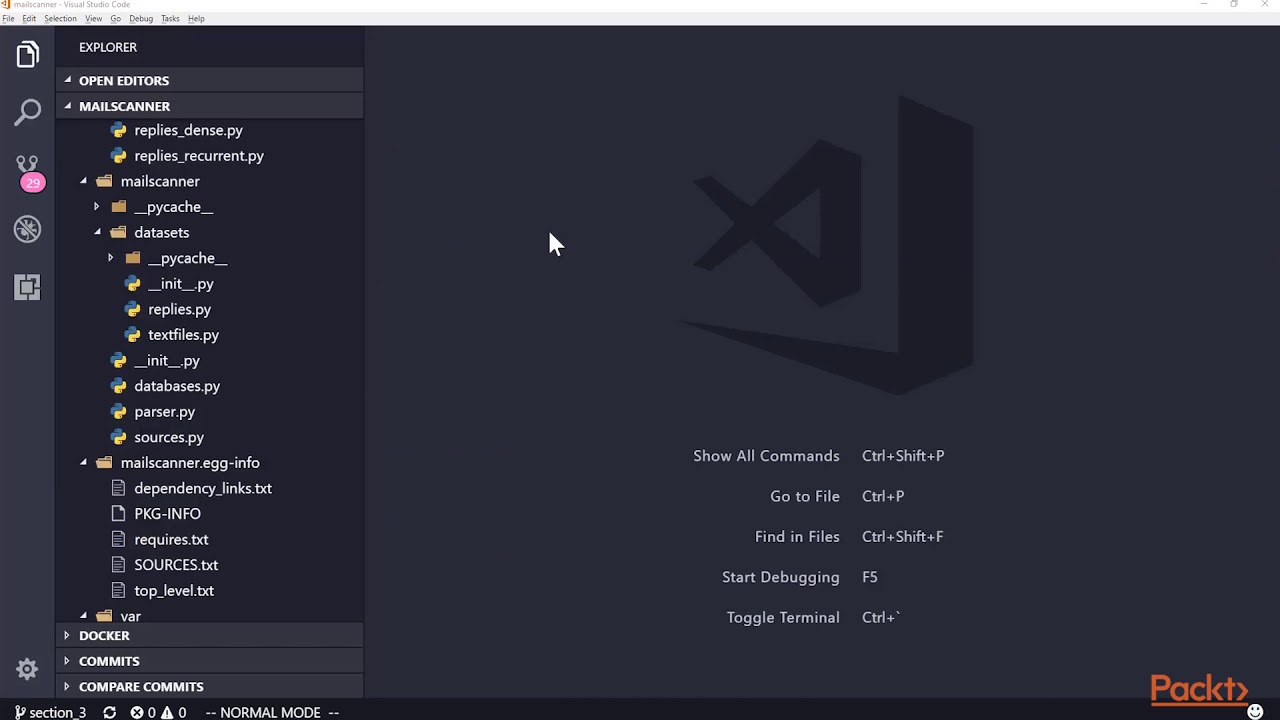Click the Python icon of replies_dense.py
The height and width of the screenshot is (720, 1280).
pos(119,130)
